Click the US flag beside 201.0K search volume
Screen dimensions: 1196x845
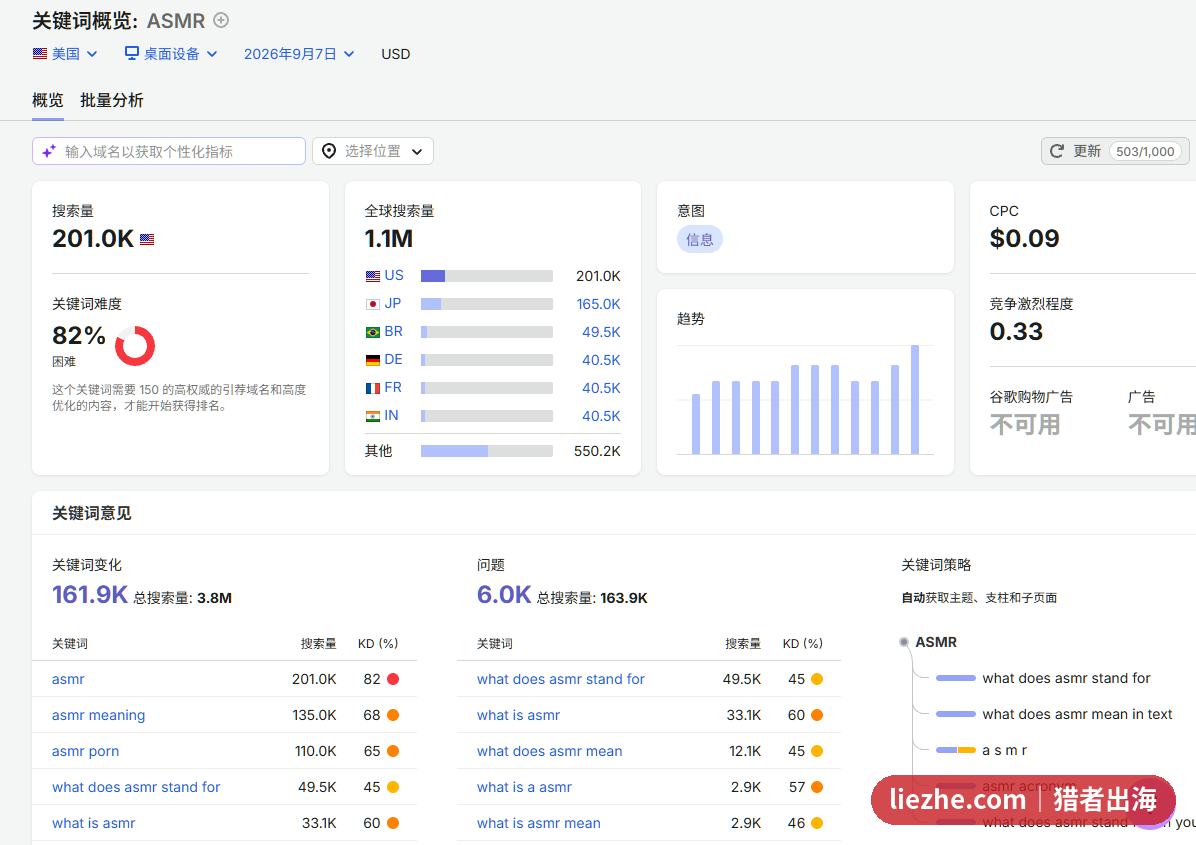point(147,239)
